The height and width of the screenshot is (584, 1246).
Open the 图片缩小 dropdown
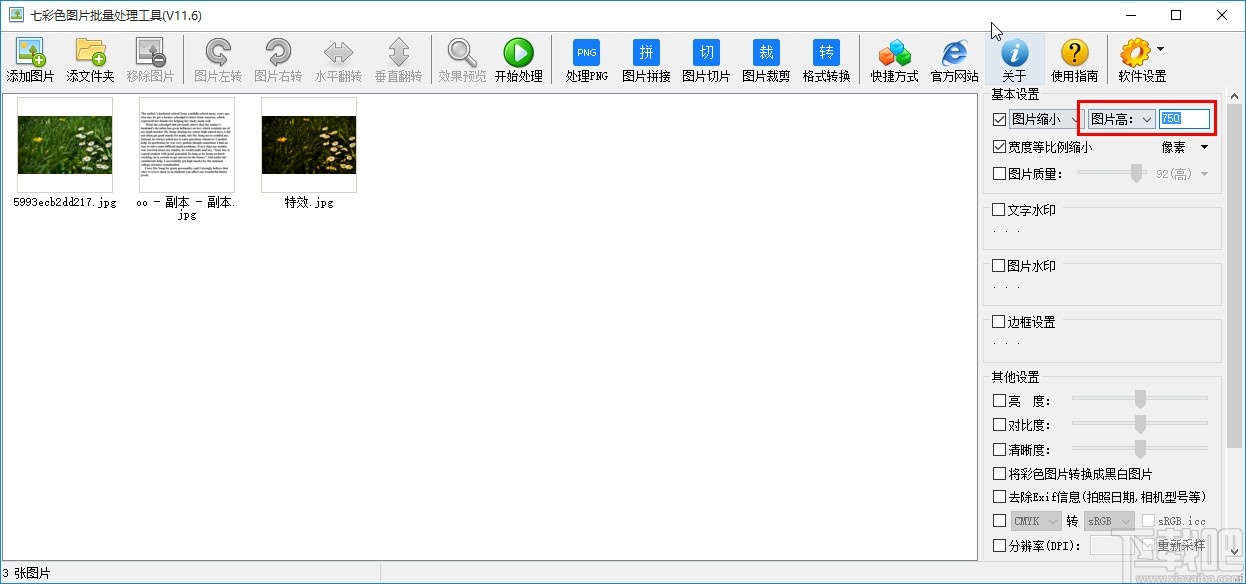click(x=1047, y=119)
